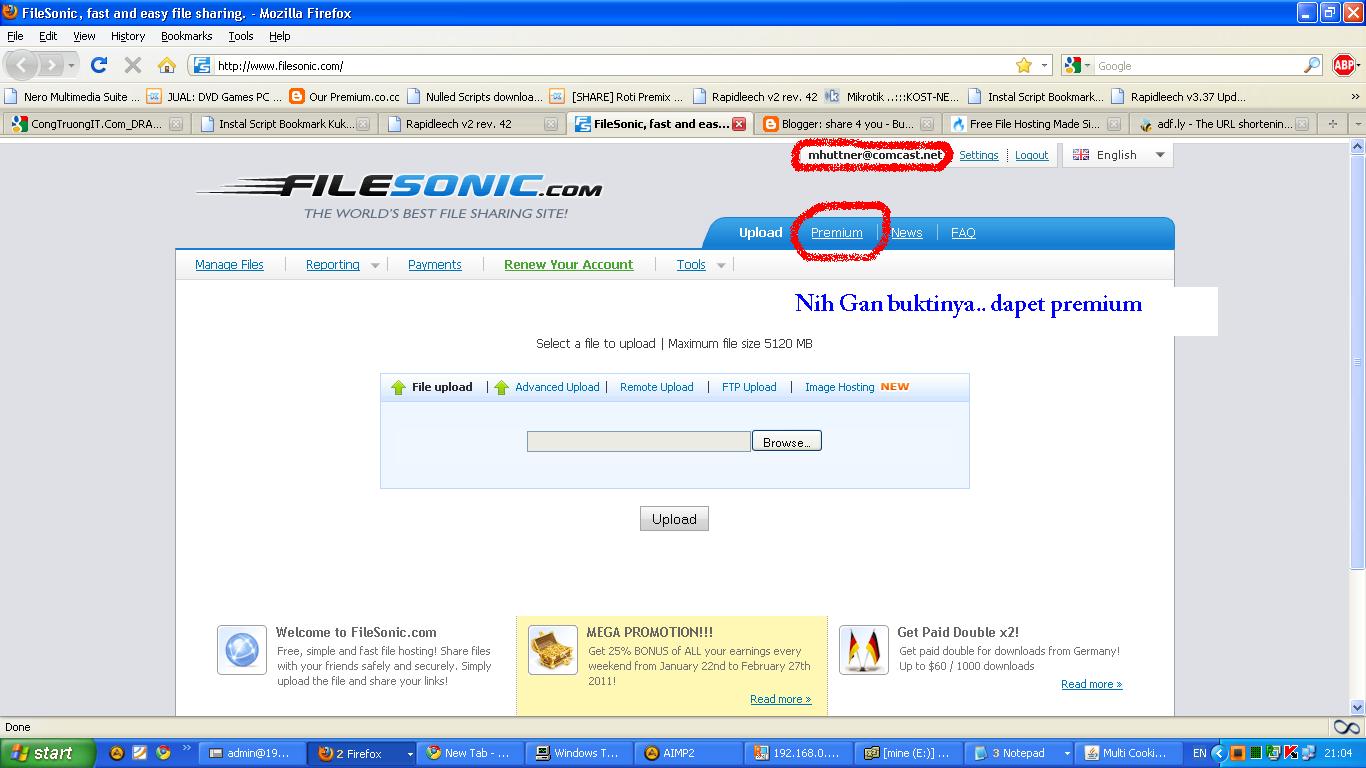Viewport: 1366px width, 768px height.
Task: Show more bookmarks chevron
Action: (x=1356, y=97)
